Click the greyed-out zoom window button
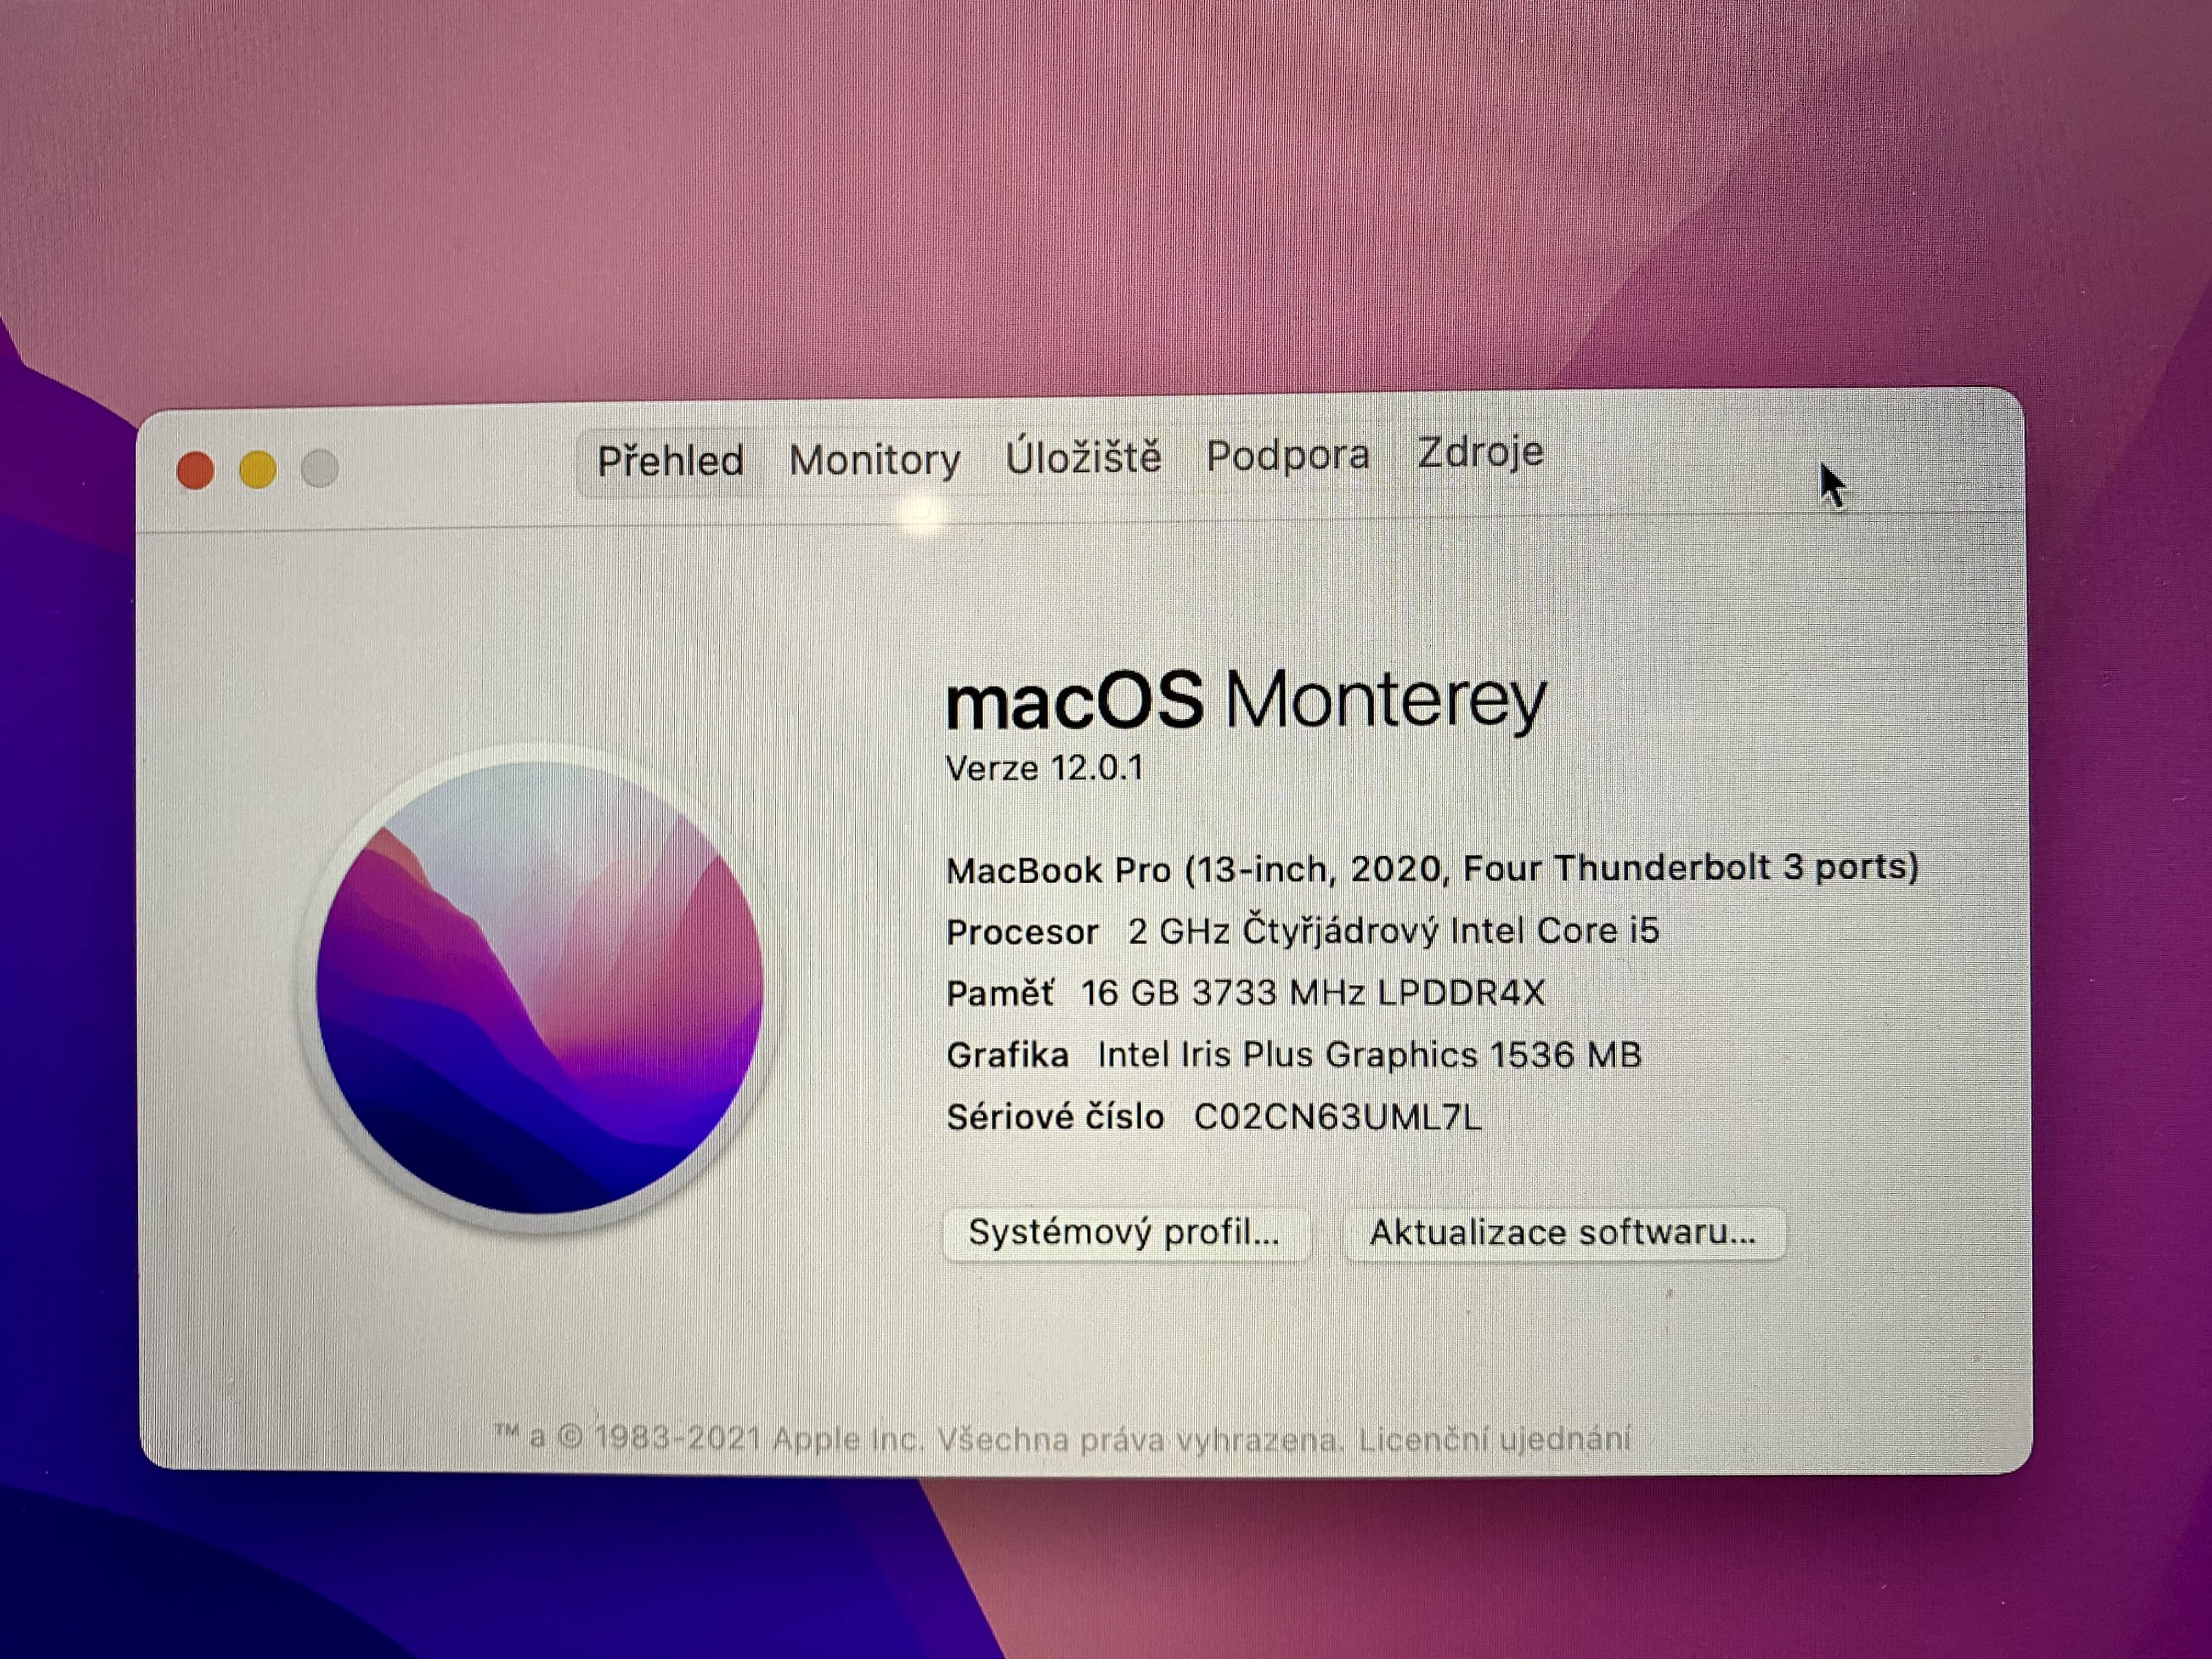Screen dimensions: 2212x1659 320,468
